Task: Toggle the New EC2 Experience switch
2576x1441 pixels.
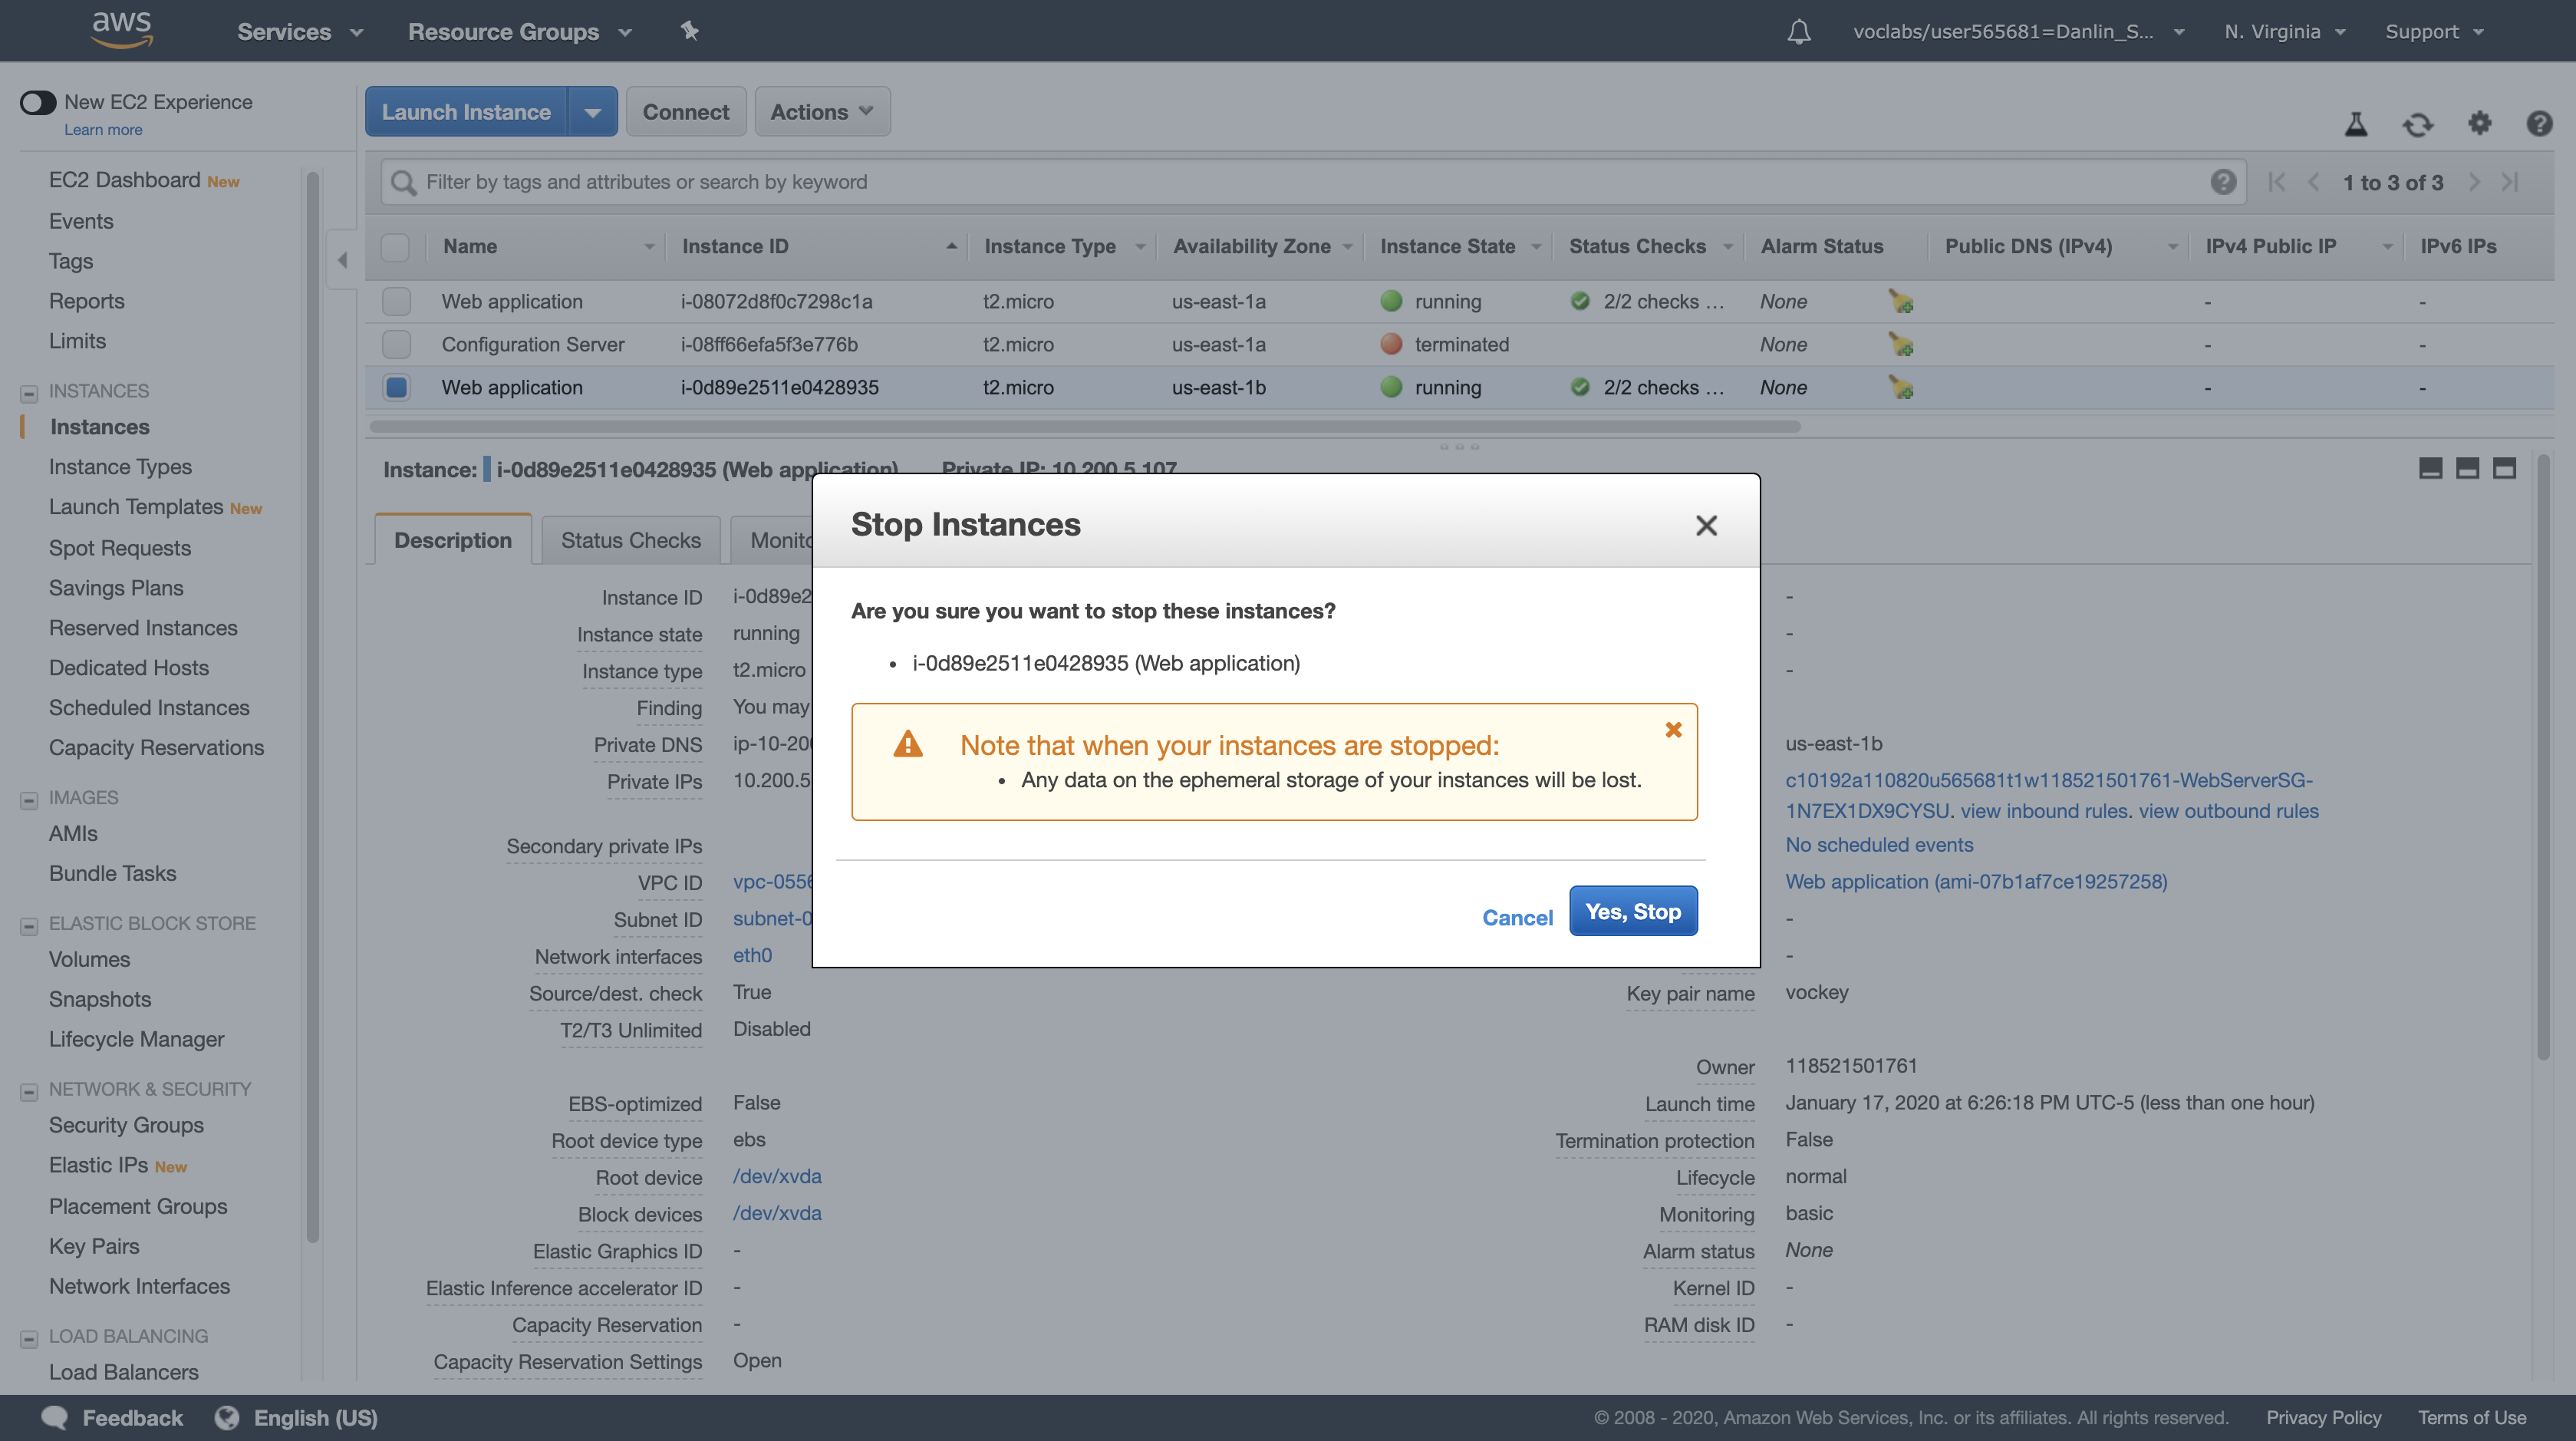Action: pyautogui.click(x=38, y=102)
